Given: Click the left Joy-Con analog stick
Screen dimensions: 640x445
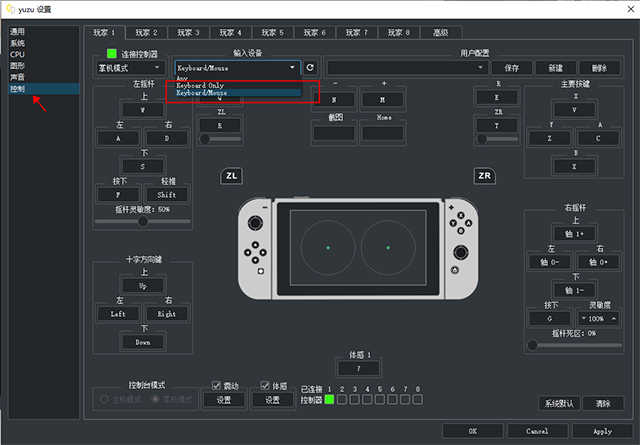Looking at the screenshot, I should point(256,223).
